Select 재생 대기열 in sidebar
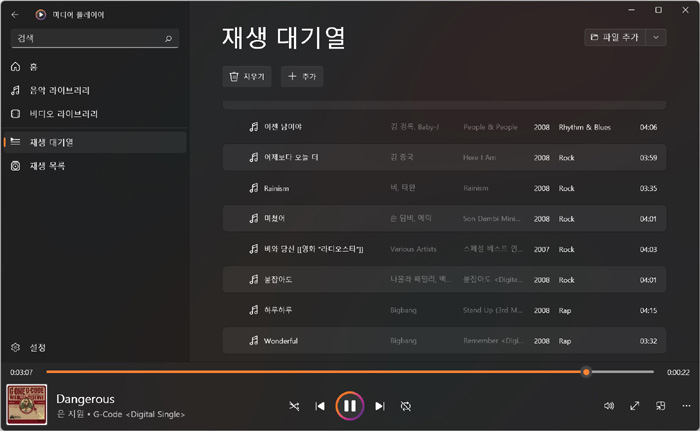Screen dimensions: 700x431 pos(95,142)
